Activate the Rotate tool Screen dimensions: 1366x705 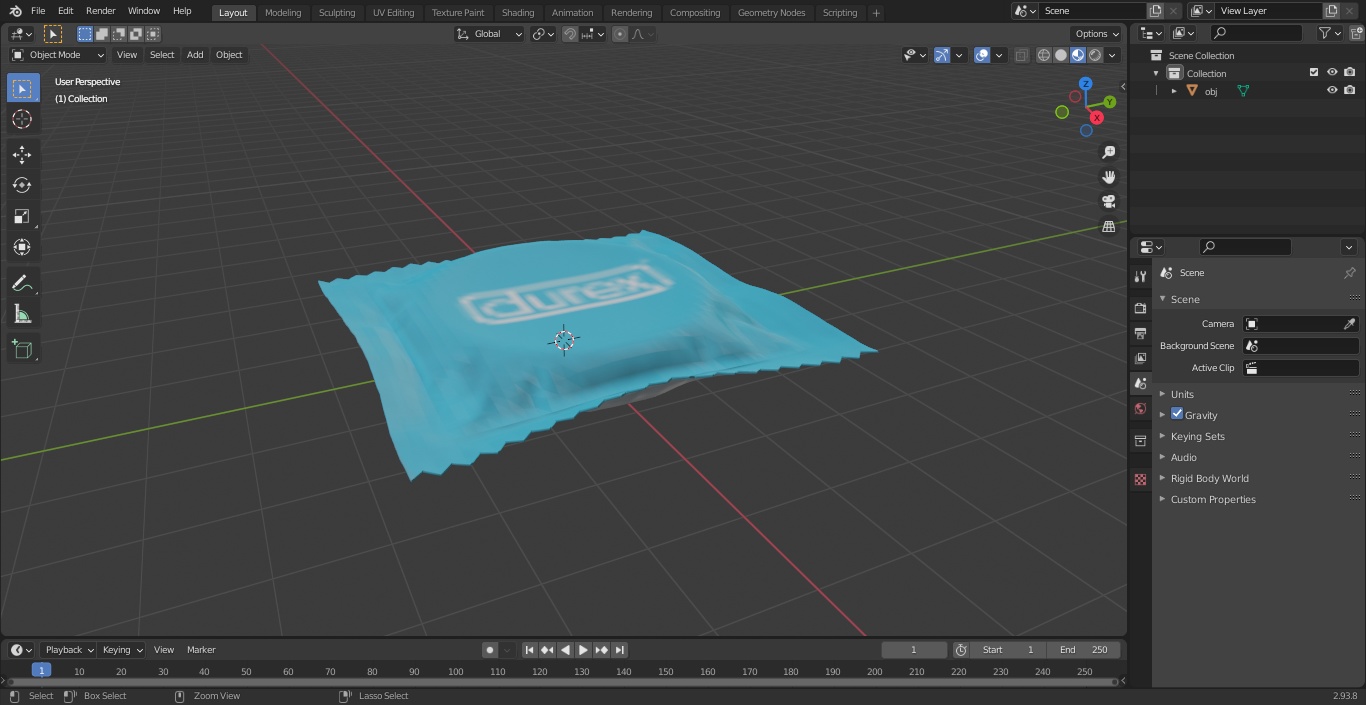(22, 185)
